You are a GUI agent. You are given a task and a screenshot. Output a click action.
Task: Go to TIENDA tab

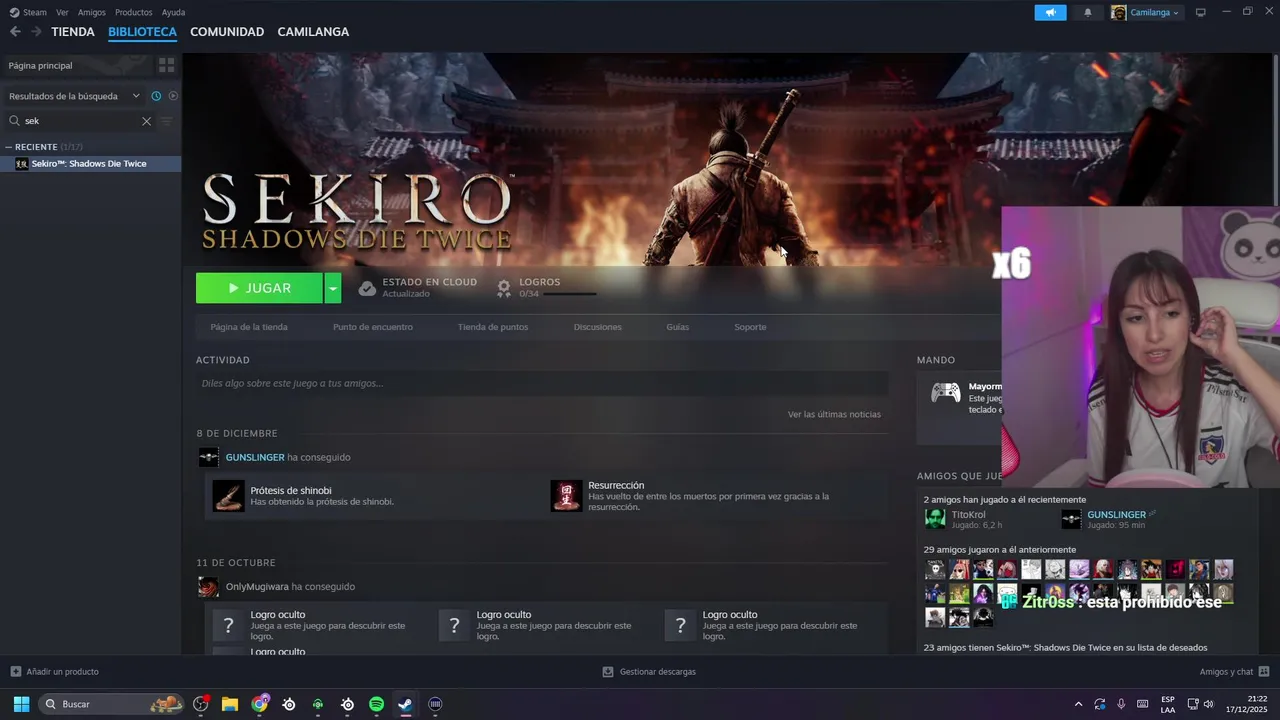coord(73,32)
